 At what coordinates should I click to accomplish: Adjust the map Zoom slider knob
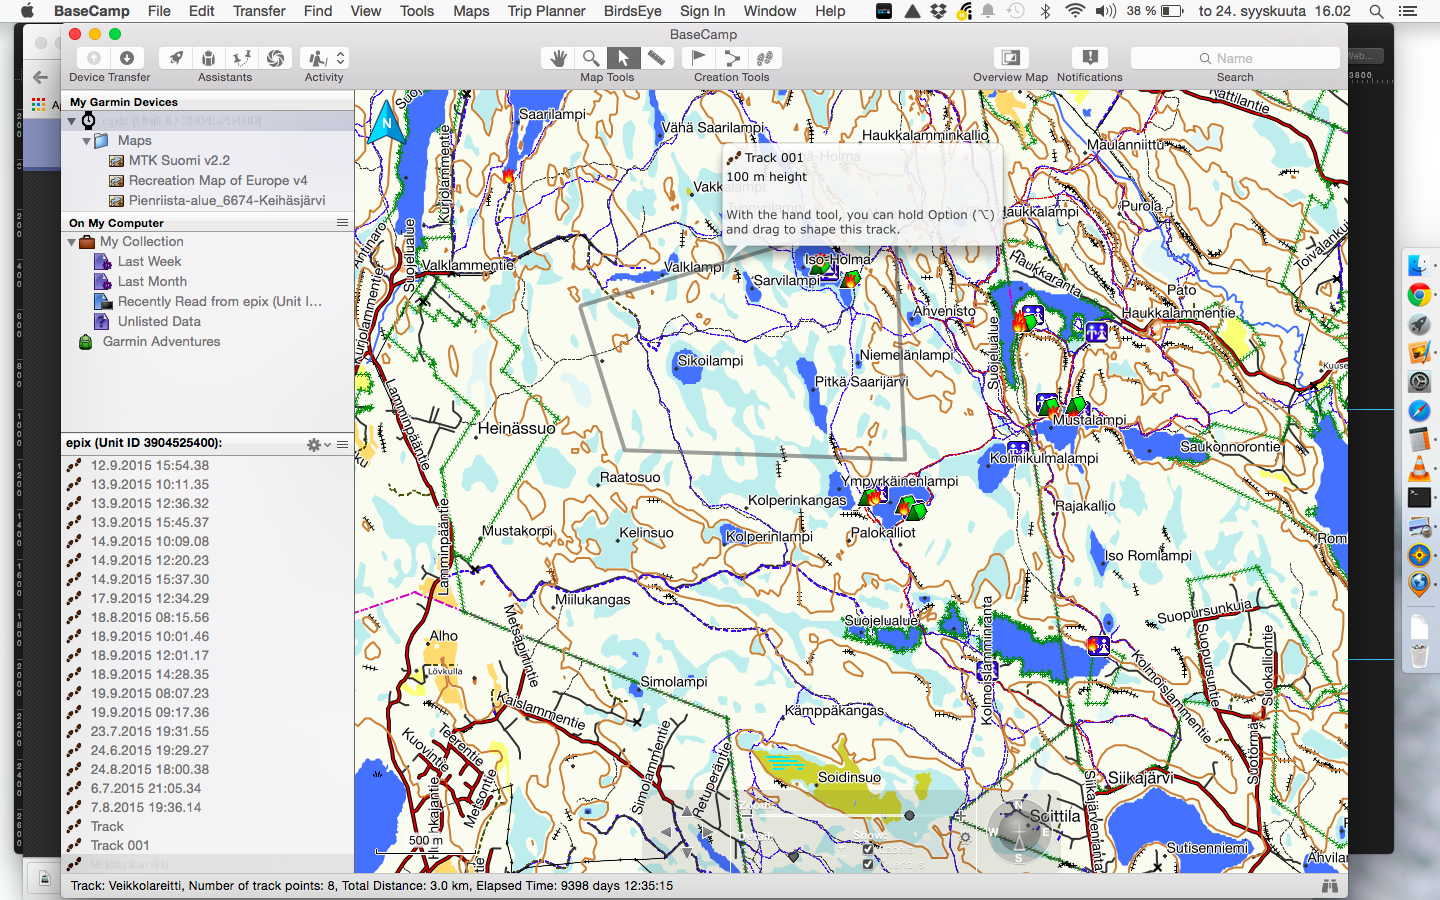(x=909, y=816)
